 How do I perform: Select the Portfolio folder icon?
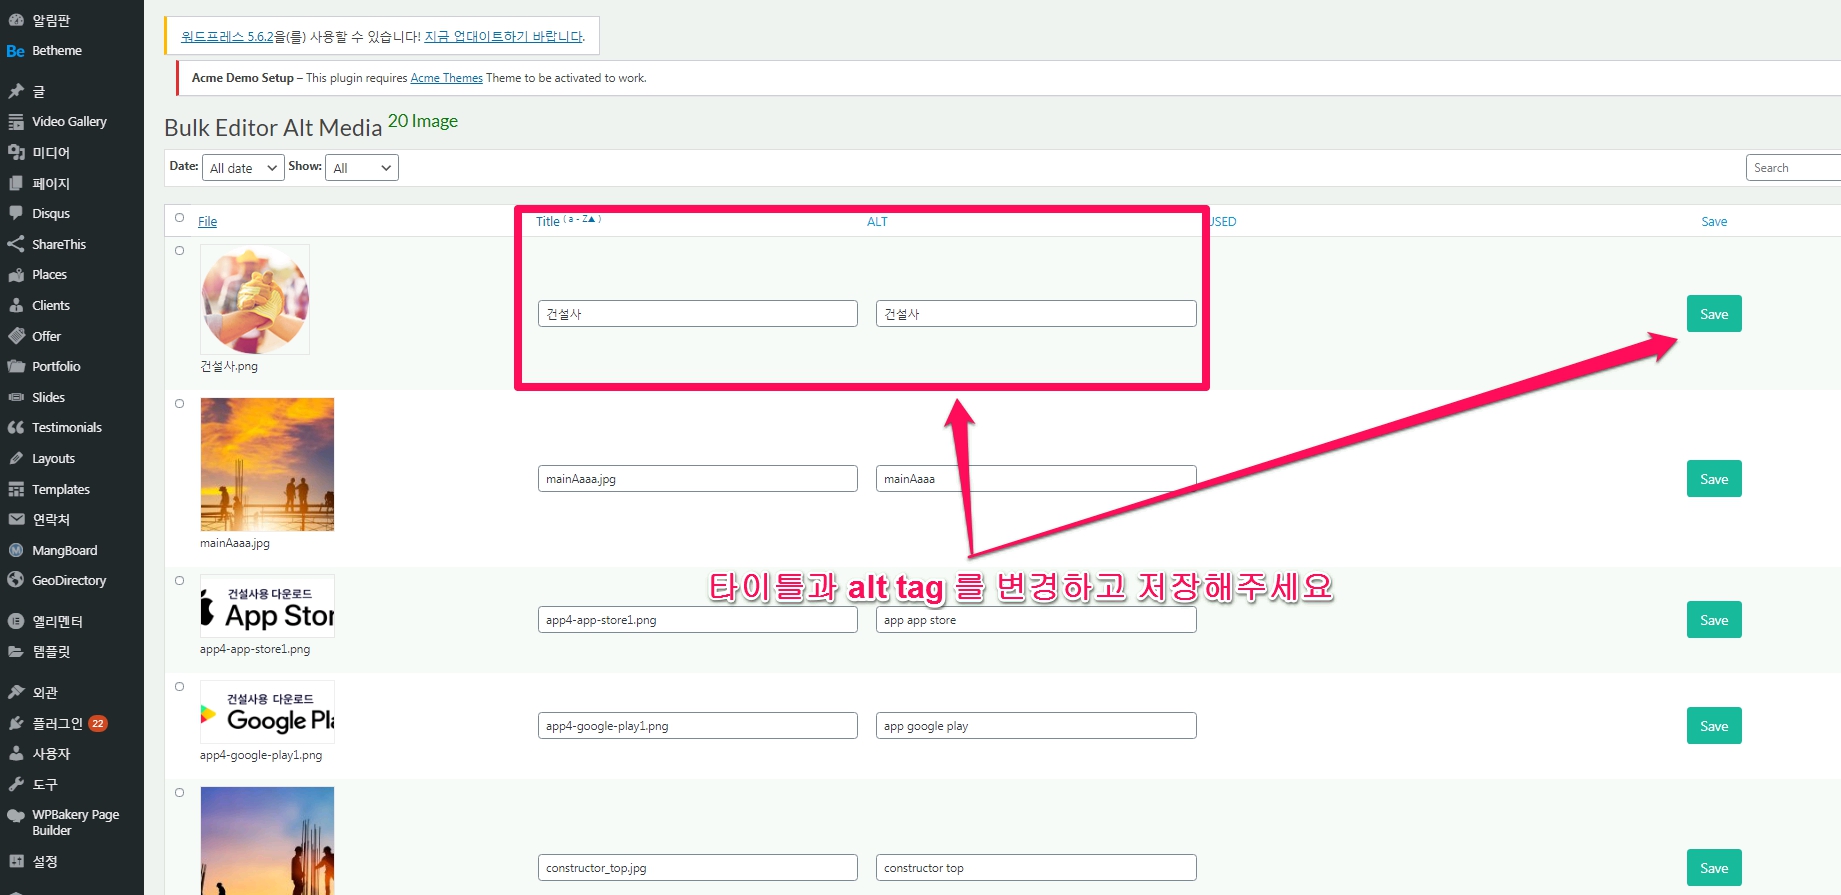tap(16, 366)
